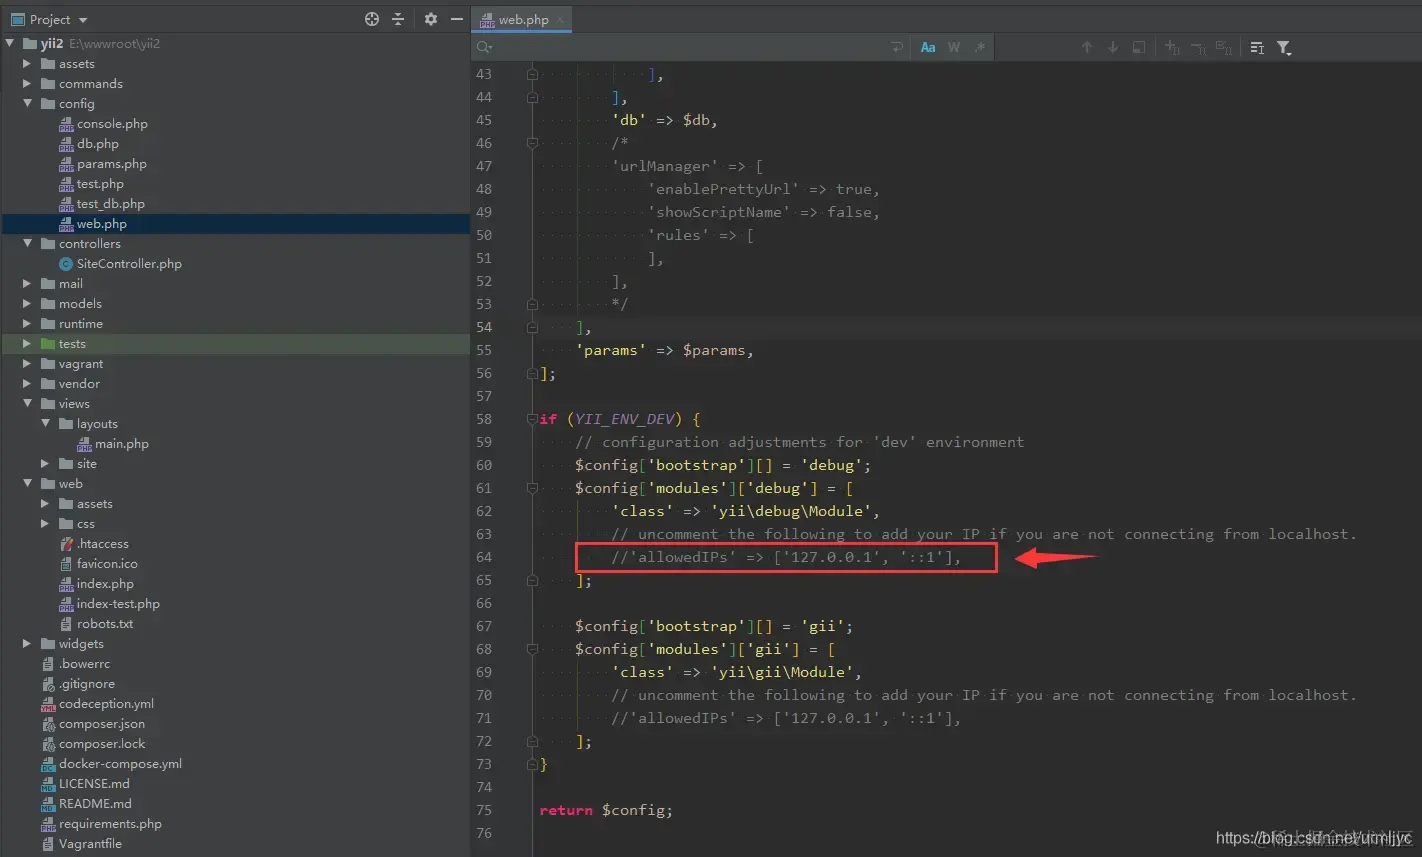Image resolution: width=1422 pixels, height=857 pixels.
Task: Expand the css folder under web
Action: [x=45, y=524]
